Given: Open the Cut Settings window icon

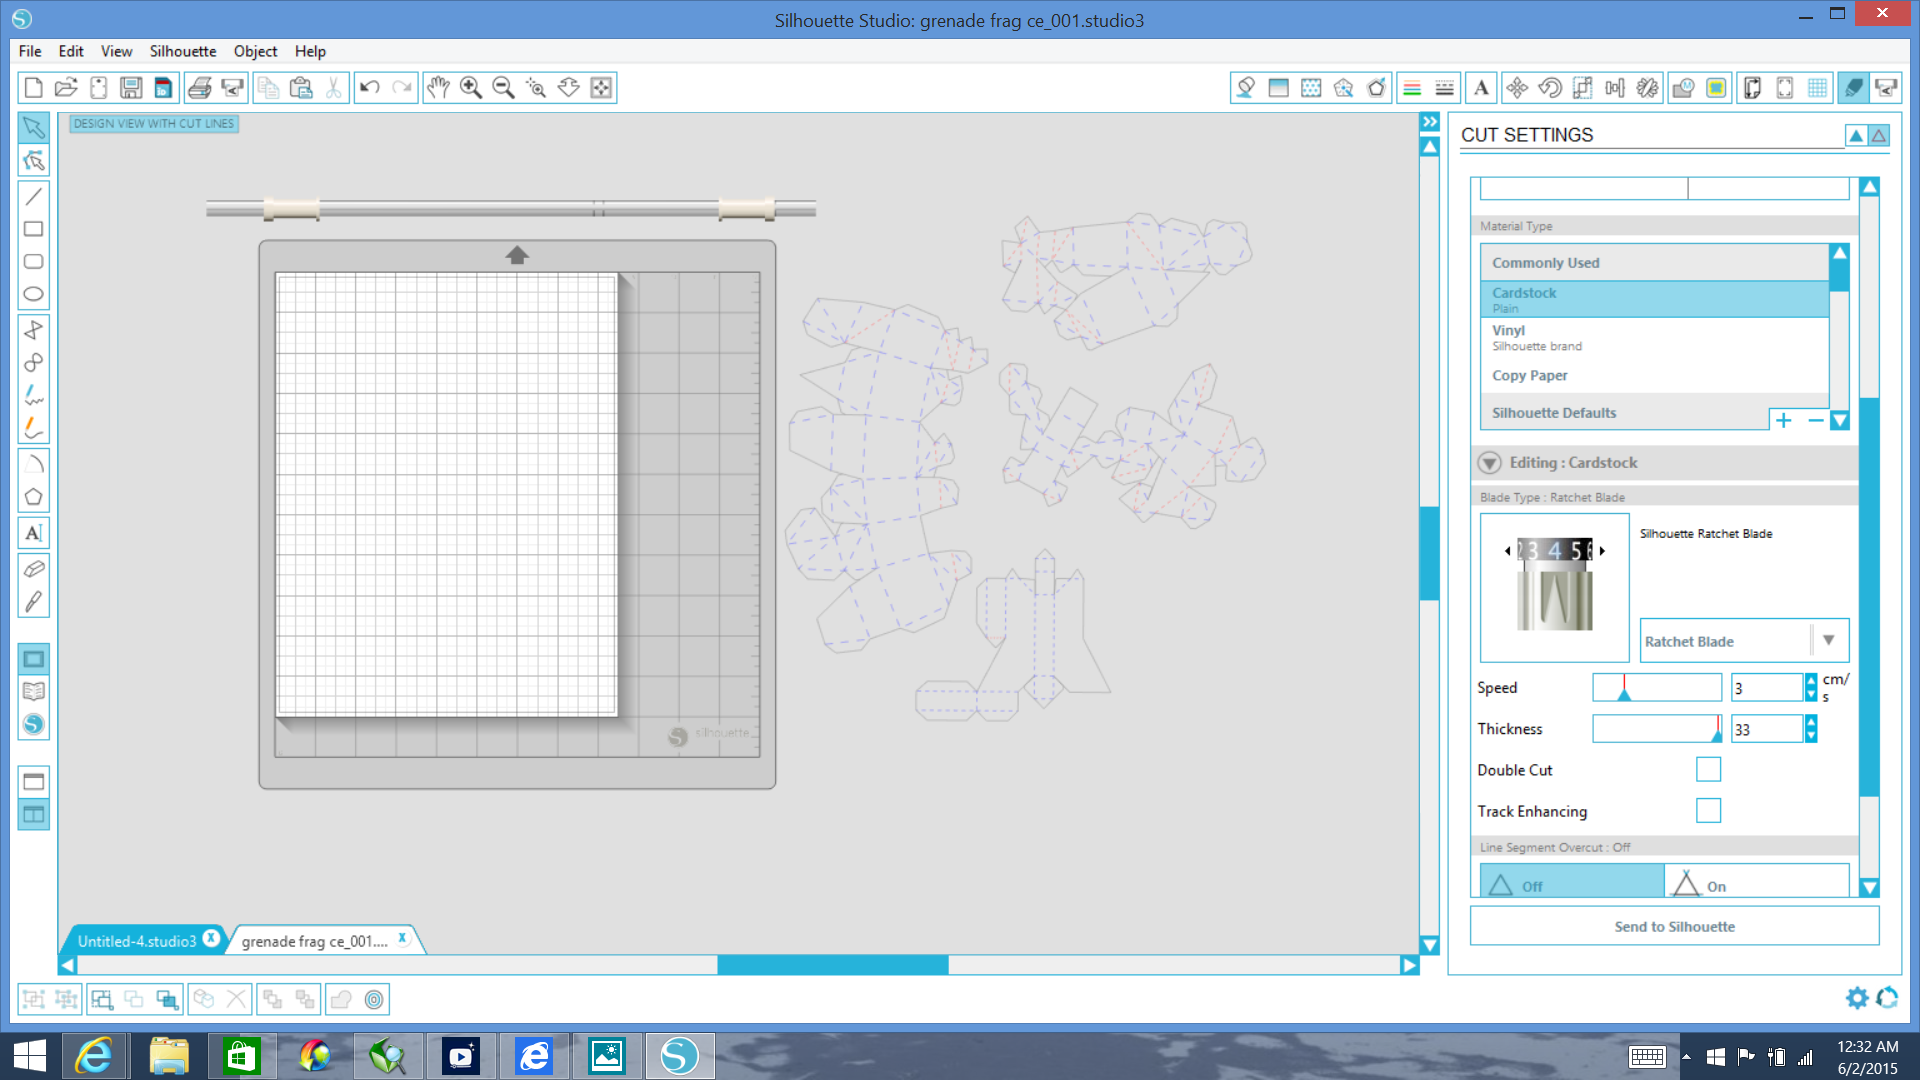Looking at the screenshot, I should coord(1853,88).
